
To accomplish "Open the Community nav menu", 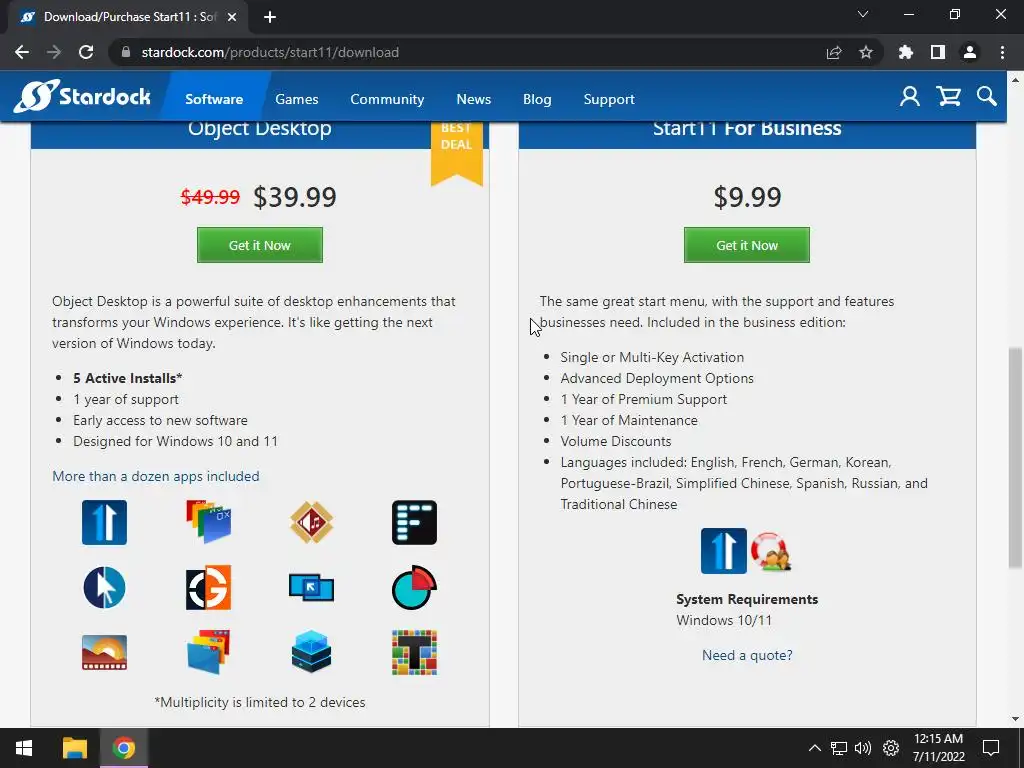I will coord(387,99).
